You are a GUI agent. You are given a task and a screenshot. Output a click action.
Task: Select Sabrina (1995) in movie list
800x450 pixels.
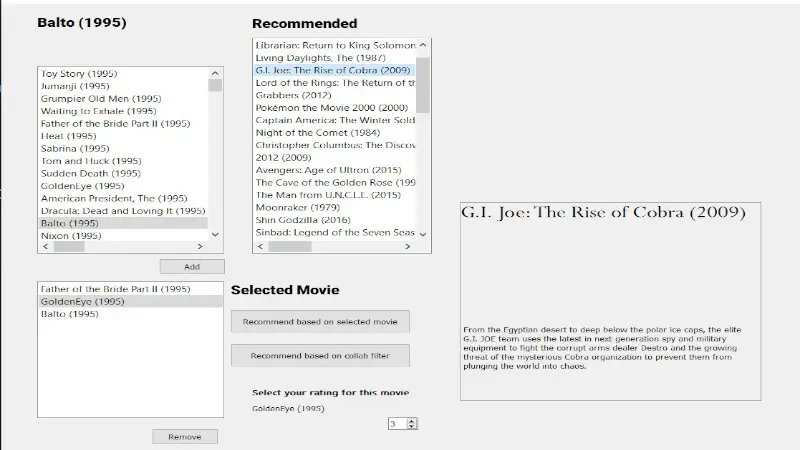pos(123,148)
